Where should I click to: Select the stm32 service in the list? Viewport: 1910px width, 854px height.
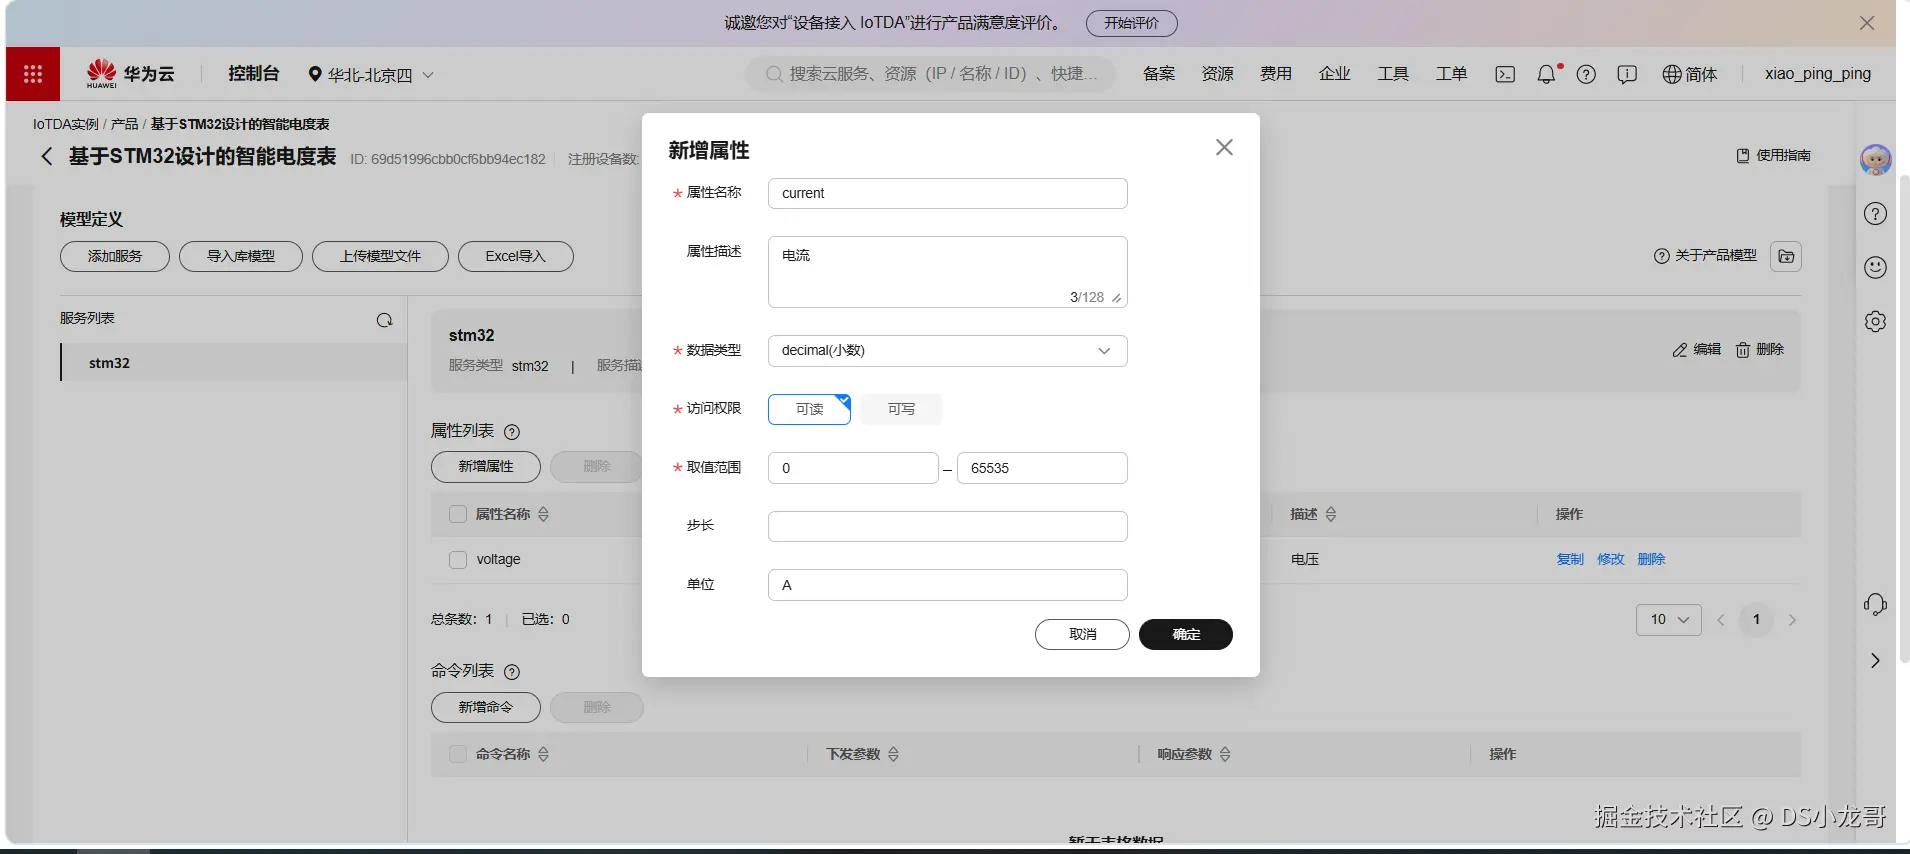[233, 363]
